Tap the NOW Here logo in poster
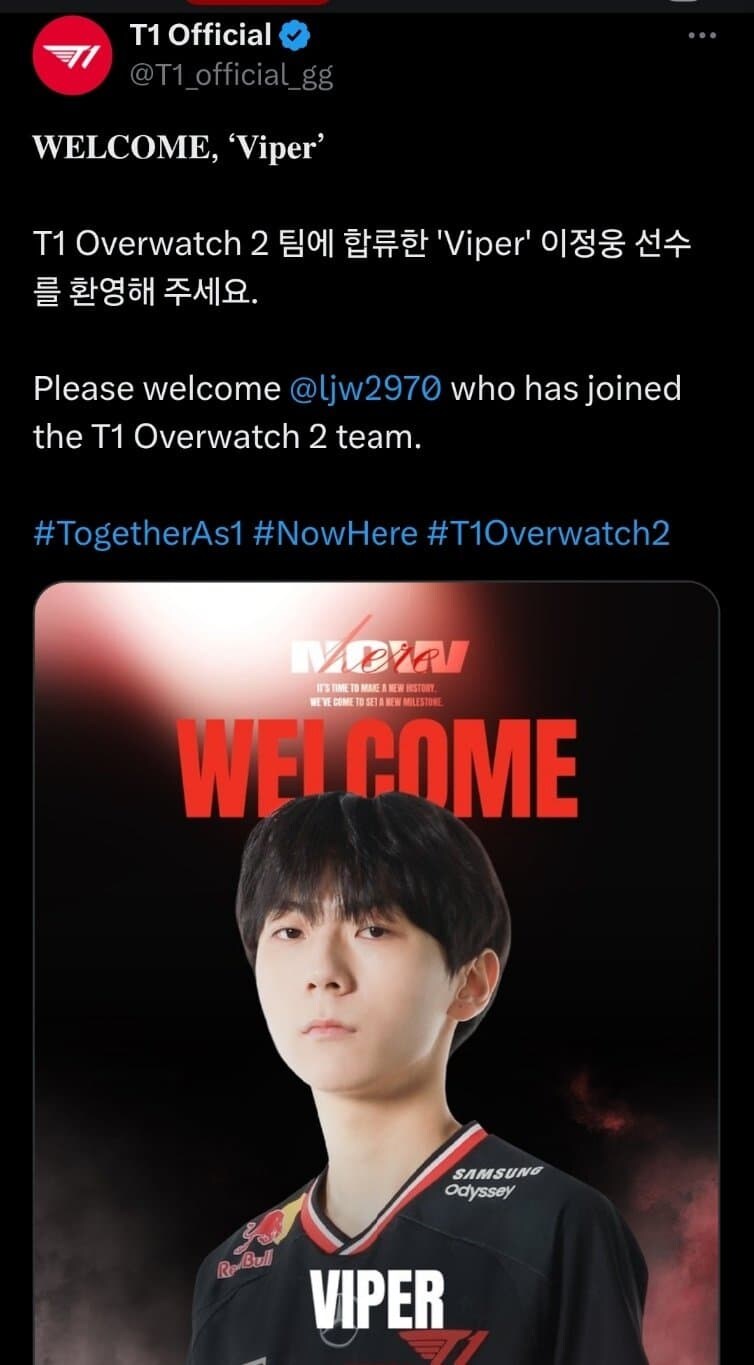This screenshot has height=1365, width=754. pos(377,655)
